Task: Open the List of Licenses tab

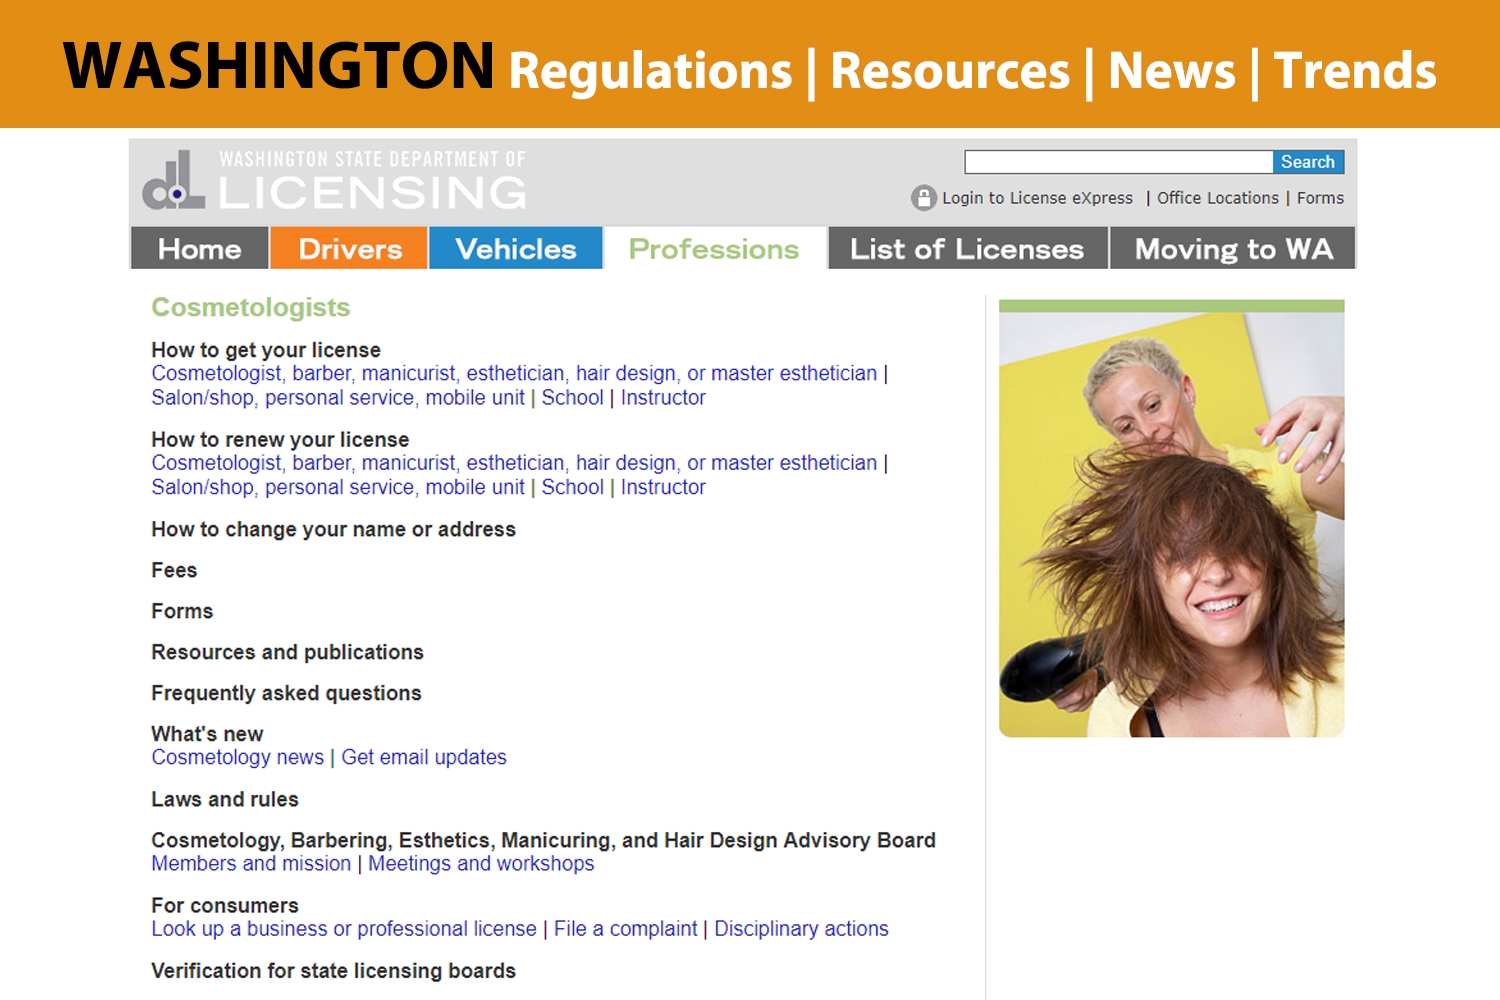Action: pyautogui.click(x=967, y=248)
